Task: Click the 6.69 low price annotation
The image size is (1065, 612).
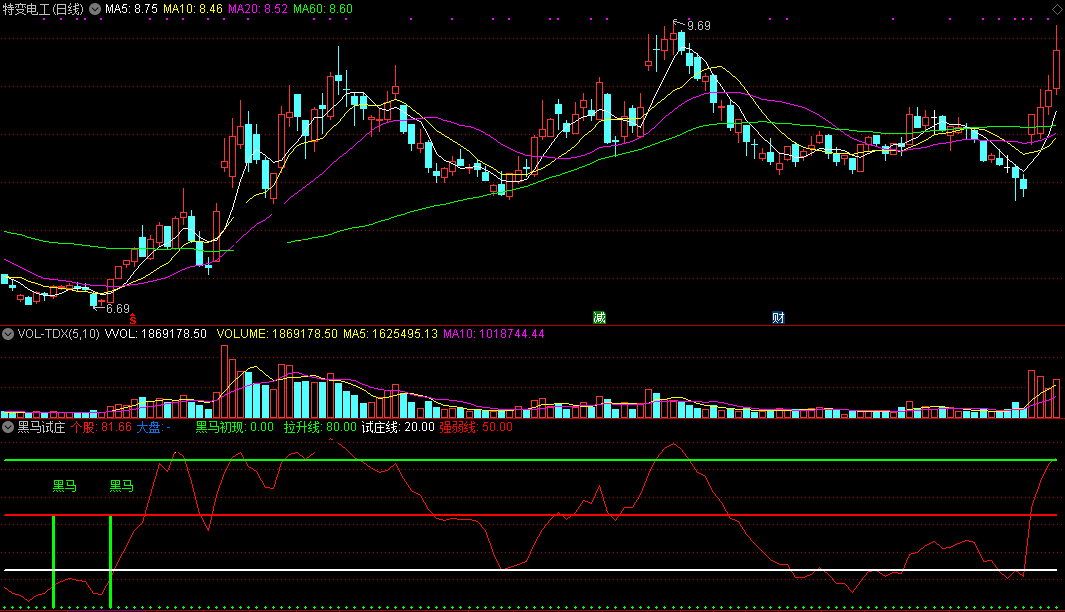Action: click(118, 309)
